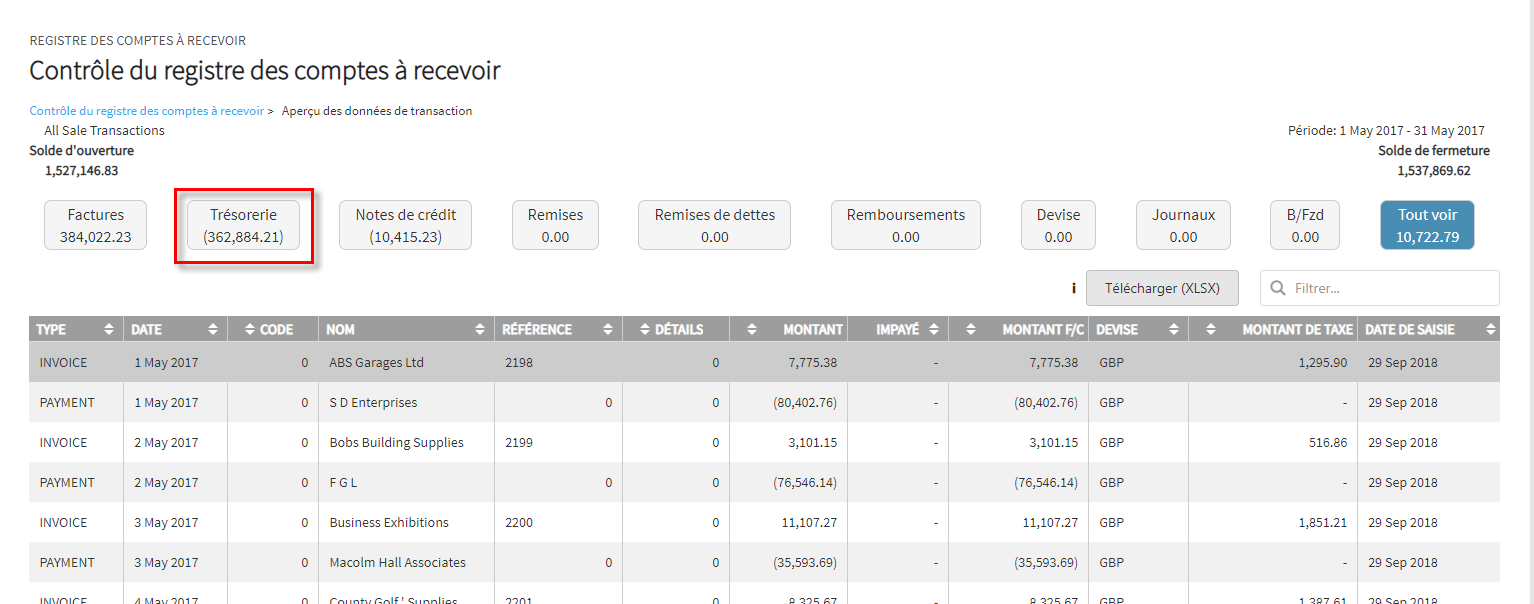Show B/Fzd transactions
This screenshot has height=604, width=1534.
1304,225
